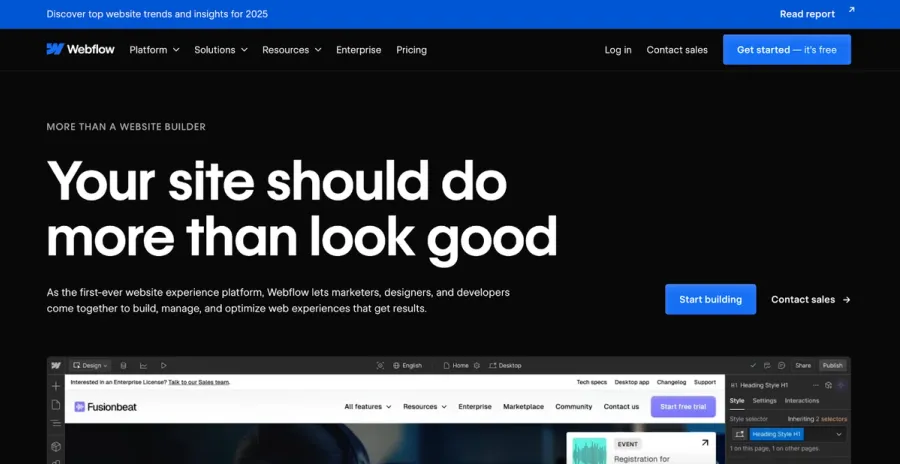Click the checkmark status icon in the Designer toolbar
The width and height of the screenshot is (900, 464).
click(753, 365)
